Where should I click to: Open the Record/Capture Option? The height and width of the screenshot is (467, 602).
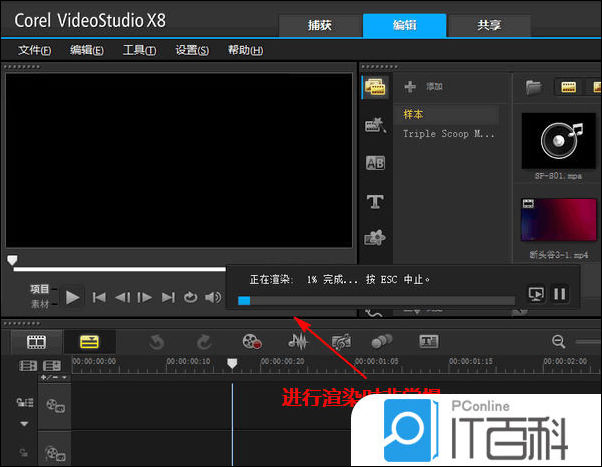tap(252, 341)
